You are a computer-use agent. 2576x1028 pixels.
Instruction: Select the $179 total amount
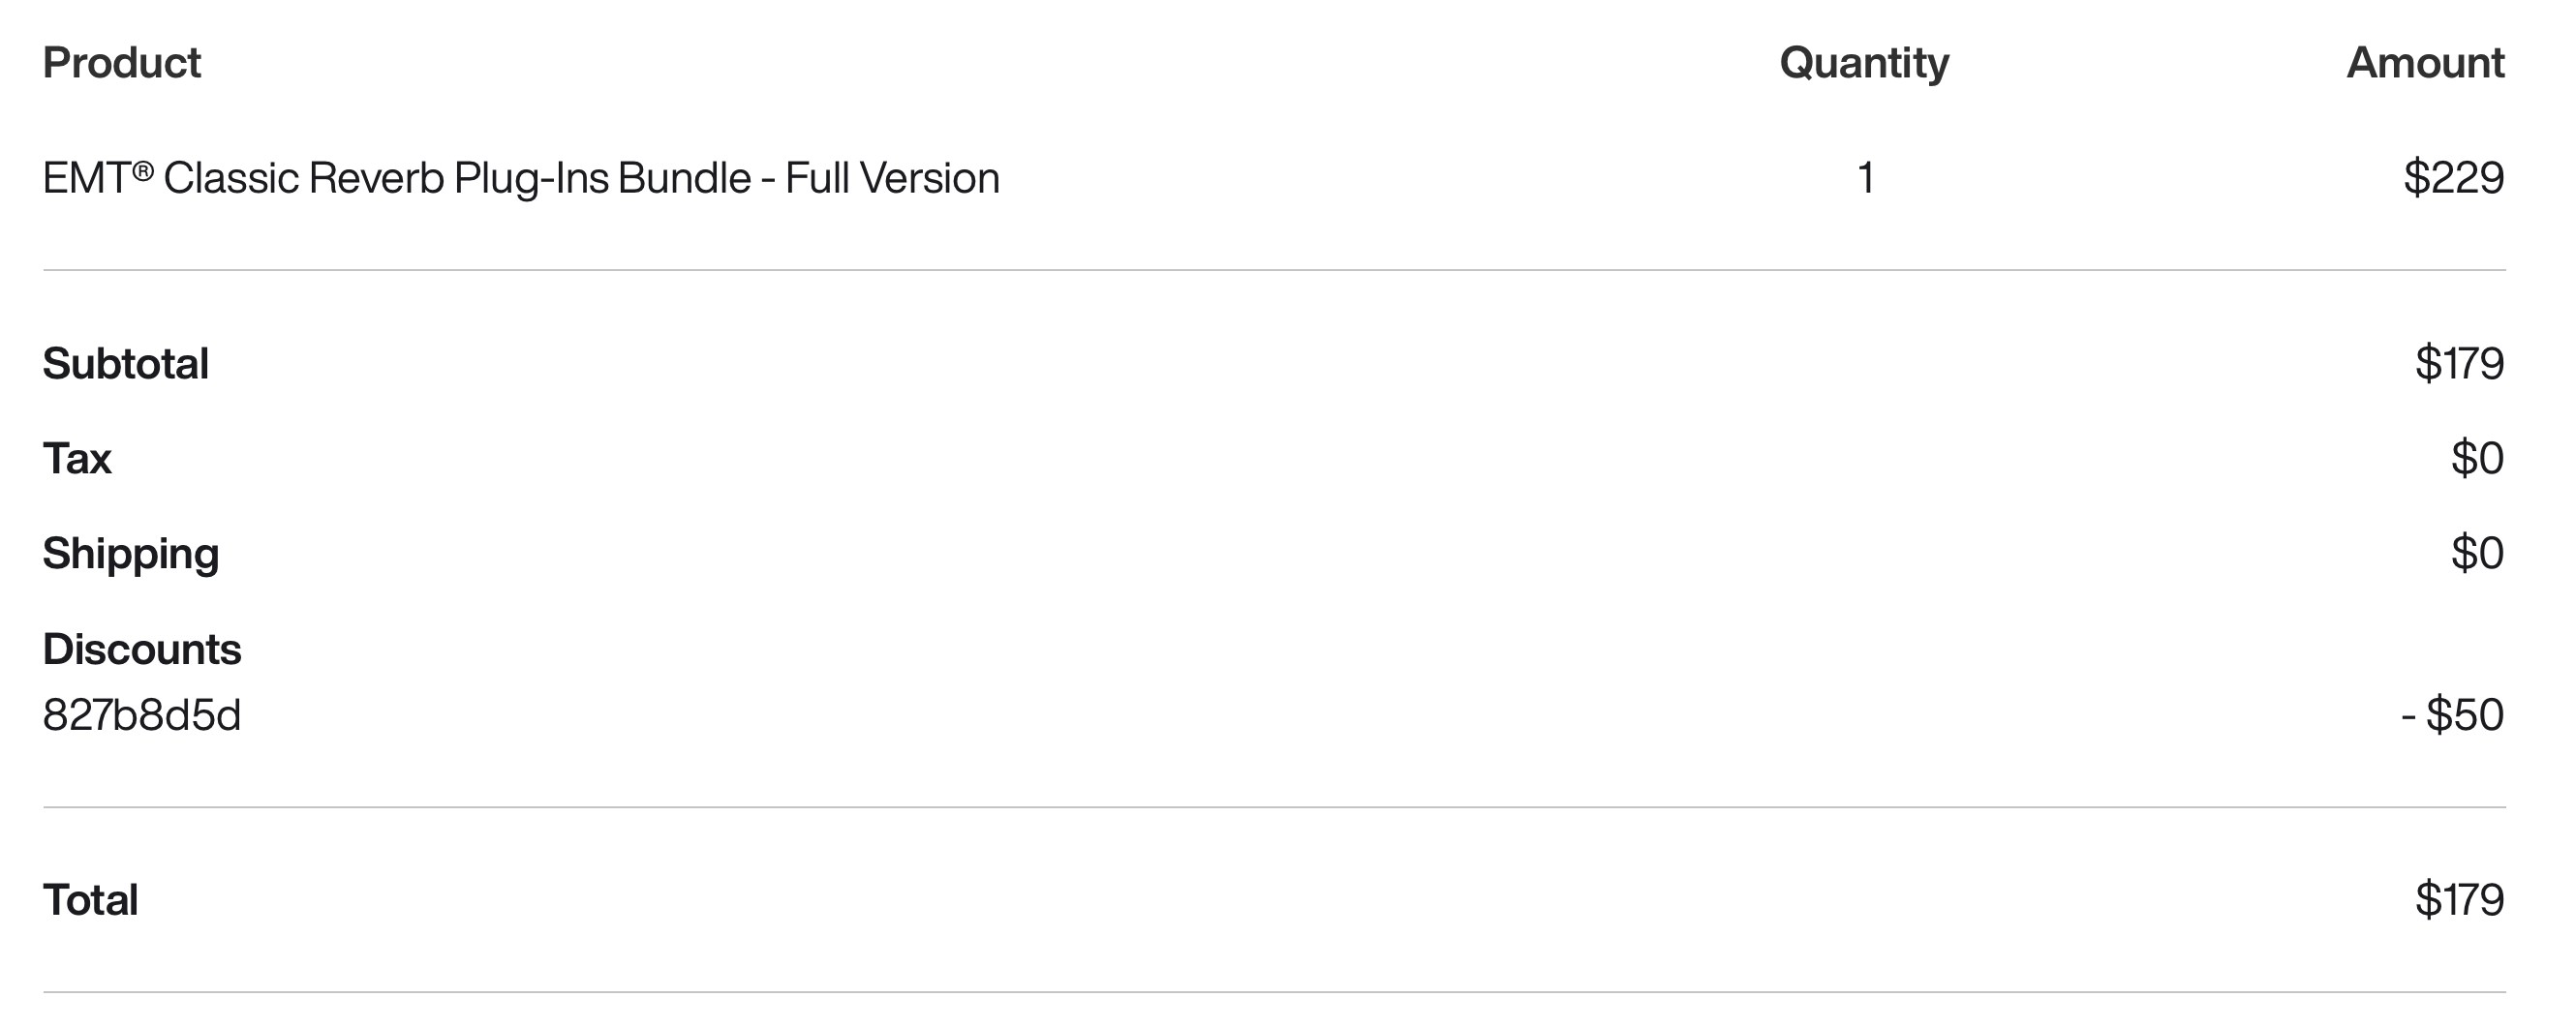[2459, 901]
